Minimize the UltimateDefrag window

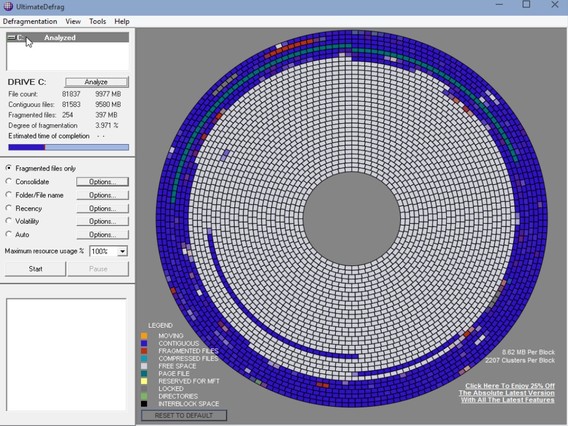tap(500, 4)
